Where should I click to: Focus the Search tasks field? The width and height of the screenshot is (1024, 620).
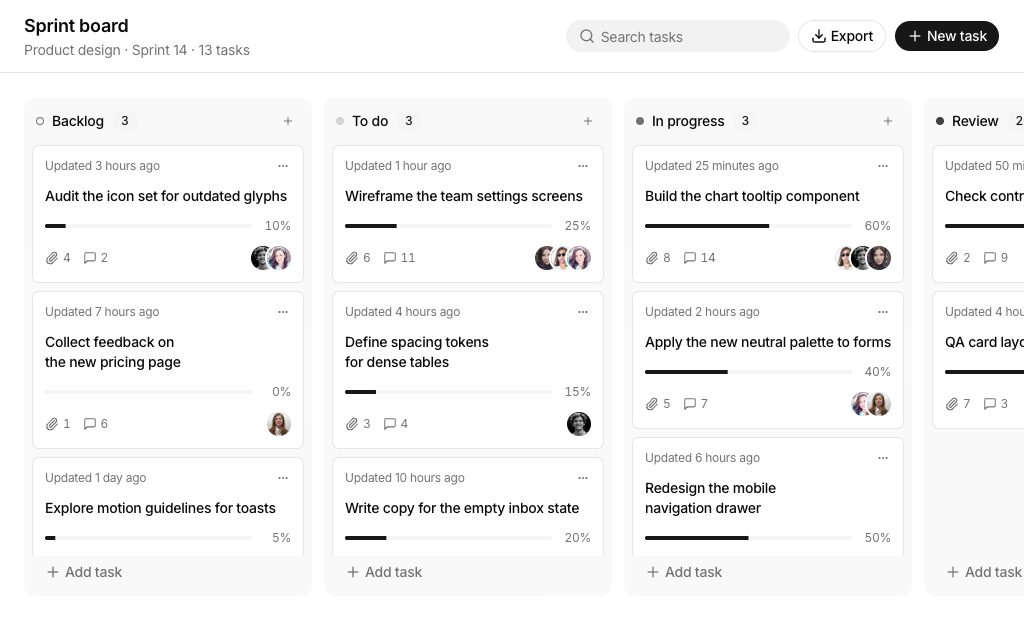678,37
